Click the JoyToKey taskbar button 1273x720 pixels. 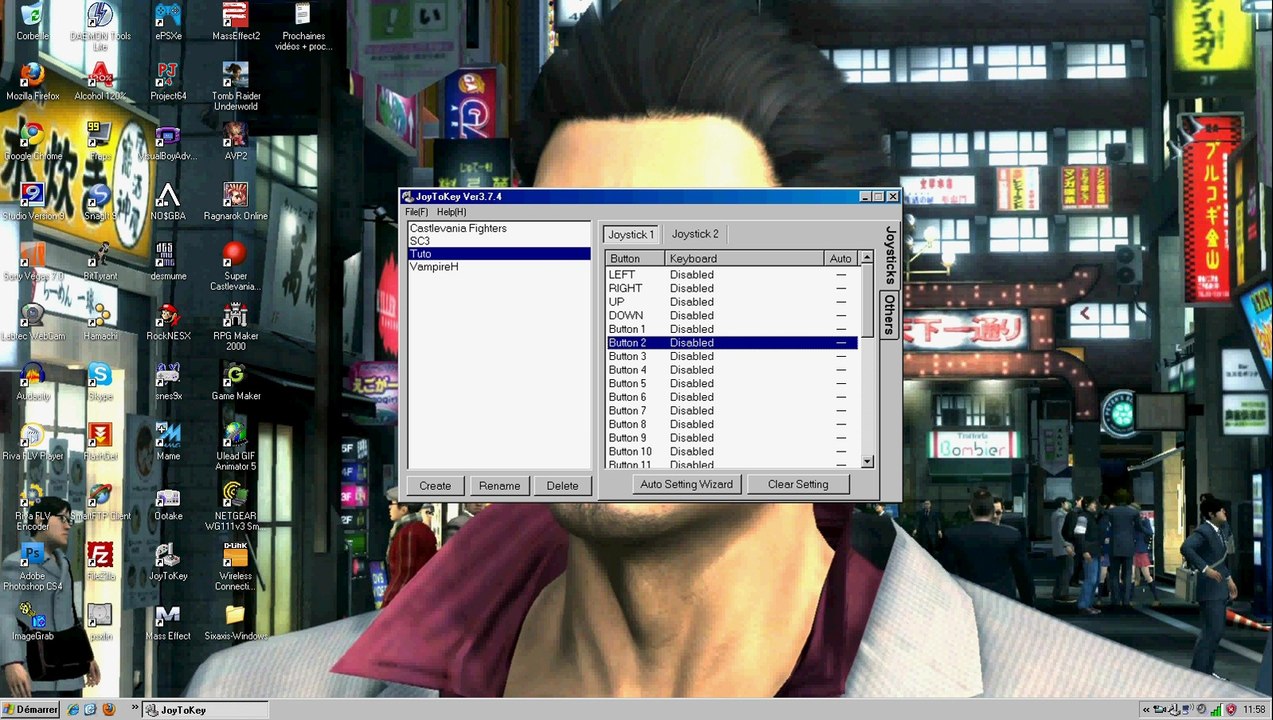pyautogui.click(x=205, y=710)
